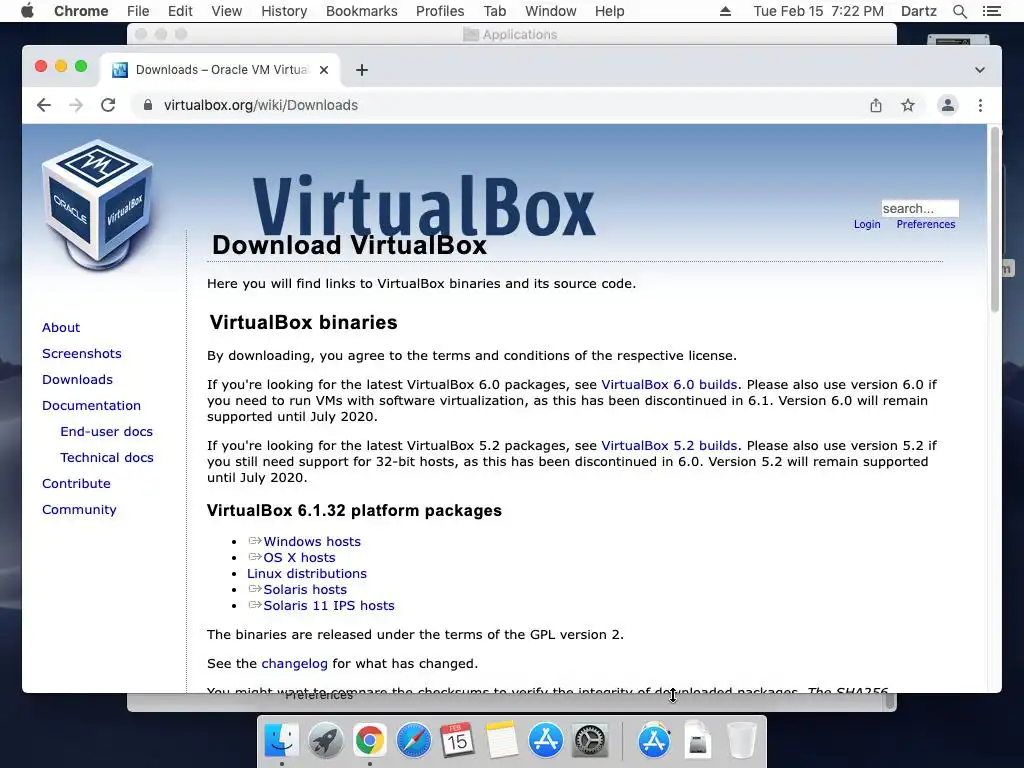The height and width of the screenshot is (768, 1024).
Task: Open System Preferences from the Dock
Action: 590,740
